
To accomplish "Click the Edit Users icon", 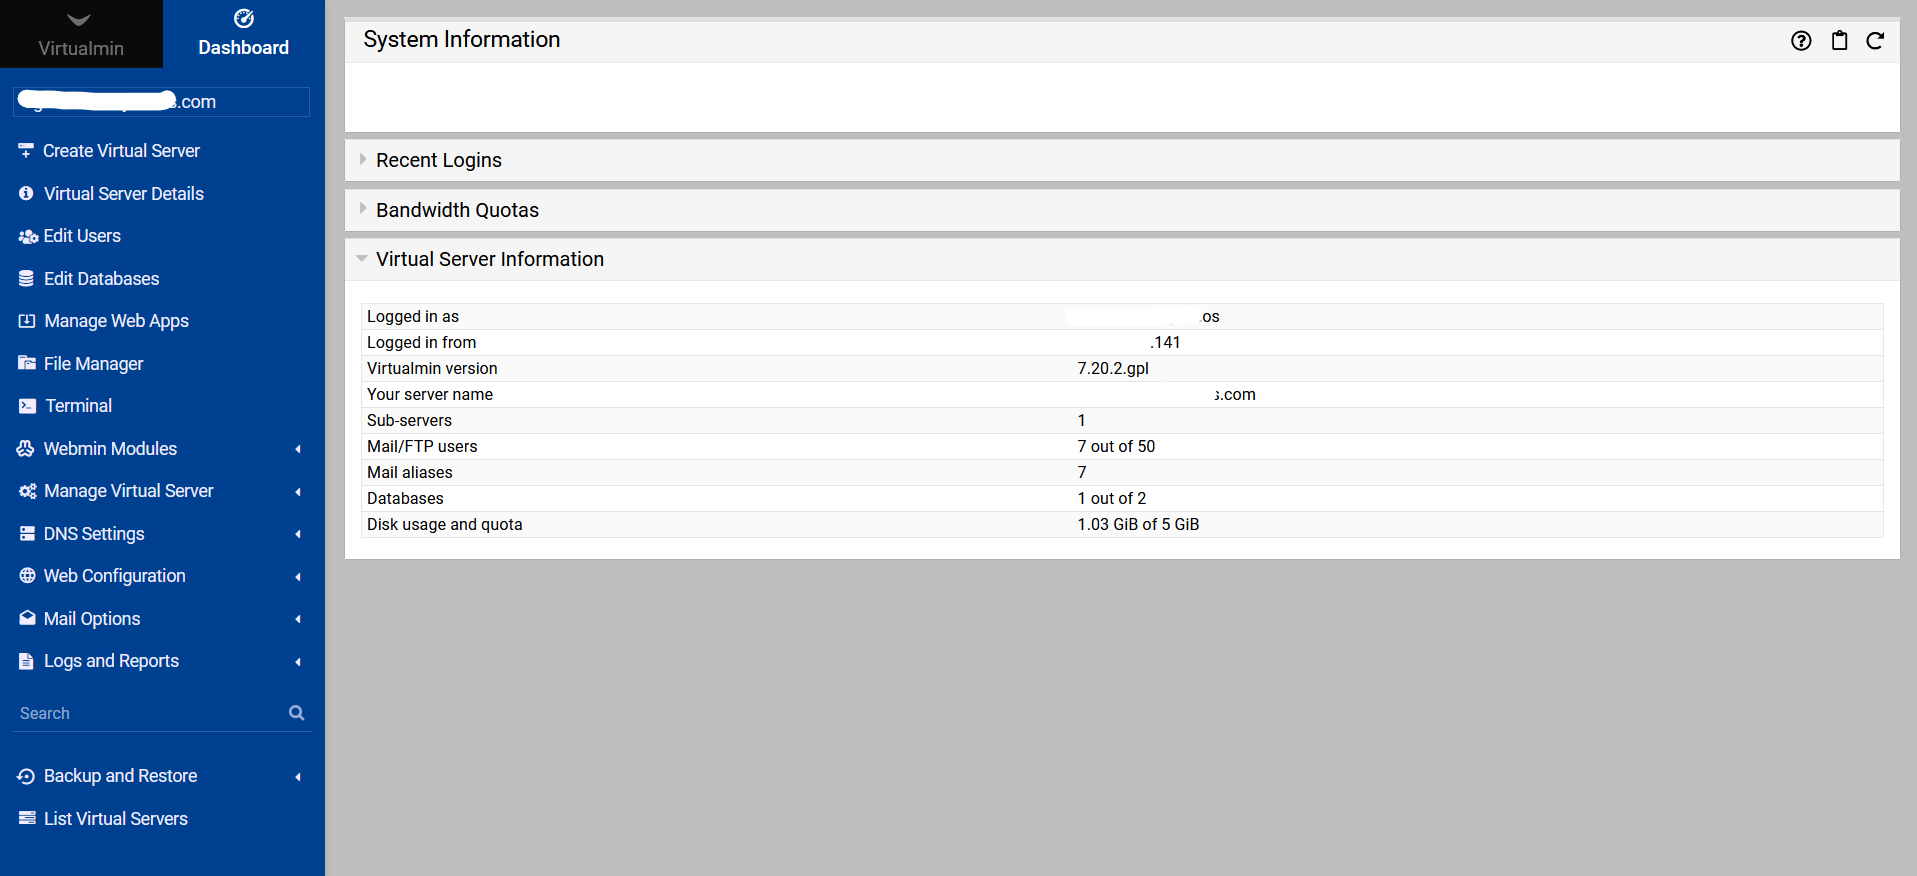I will pos(28,237).
